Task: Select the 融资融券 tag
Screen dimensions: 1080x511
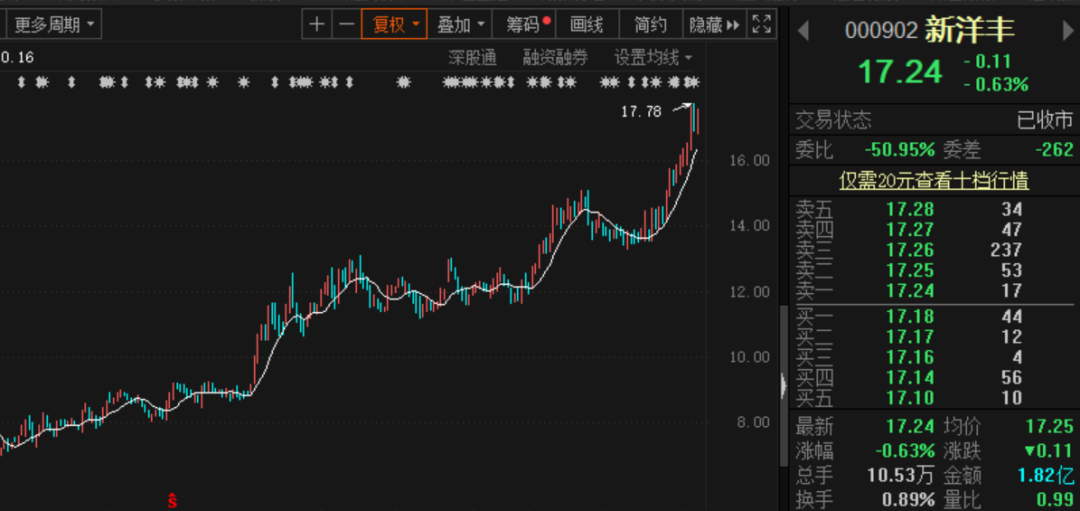Action: coord(555,57)
